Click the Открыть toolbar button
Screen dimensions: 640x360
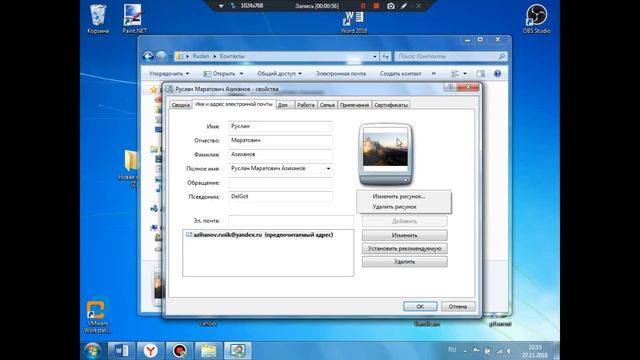click(220, 73)
